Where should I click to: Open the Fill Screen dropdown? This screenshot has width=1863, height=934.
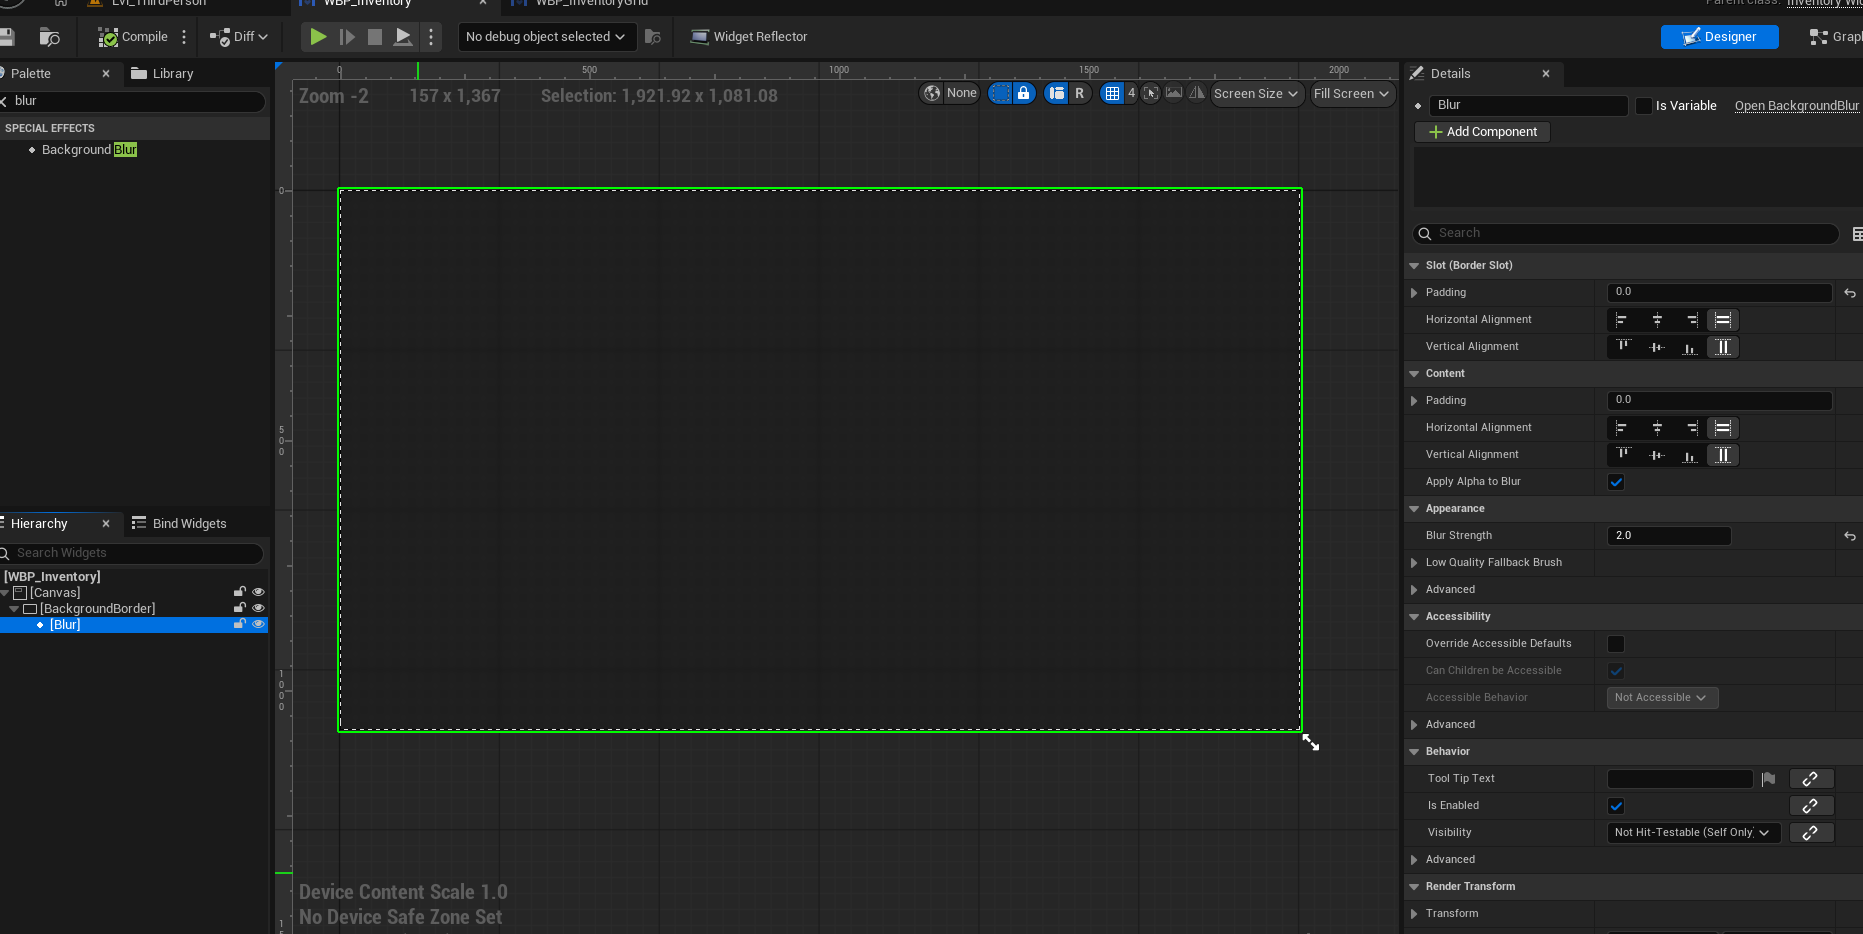[1352, 93]
